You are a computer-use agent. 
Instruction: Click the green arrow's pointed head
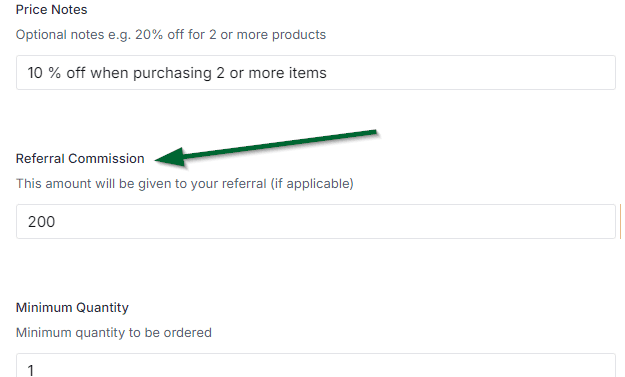tap(169, 158)
